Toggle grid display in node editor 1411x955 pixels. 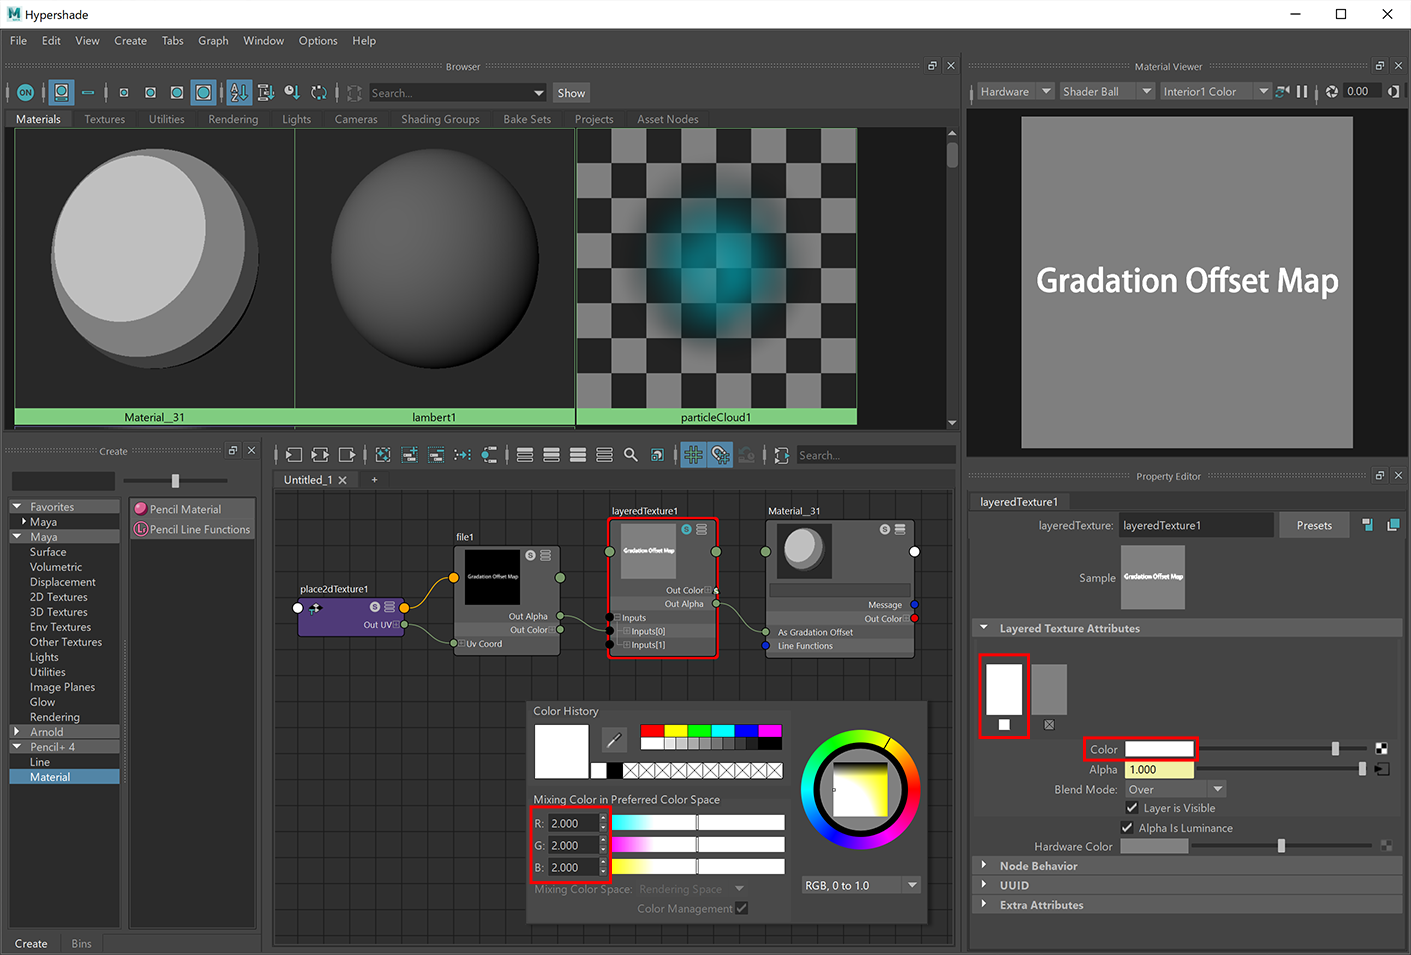coord(693,455)
